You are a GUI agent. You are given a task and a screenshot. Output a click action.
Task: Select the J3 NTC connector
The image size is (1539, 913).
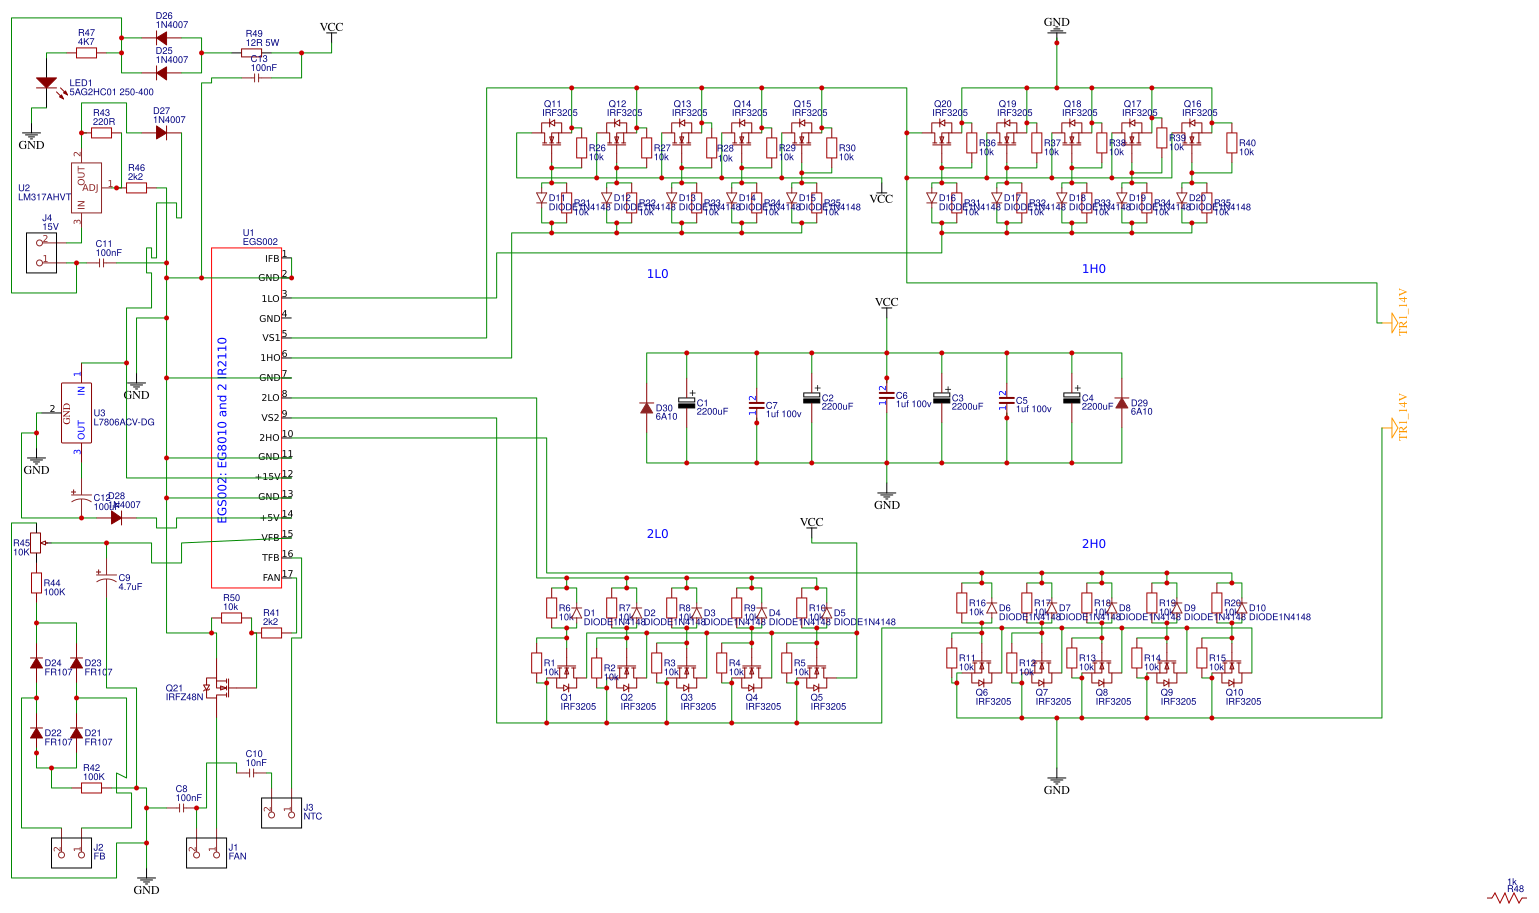point(281,812)
